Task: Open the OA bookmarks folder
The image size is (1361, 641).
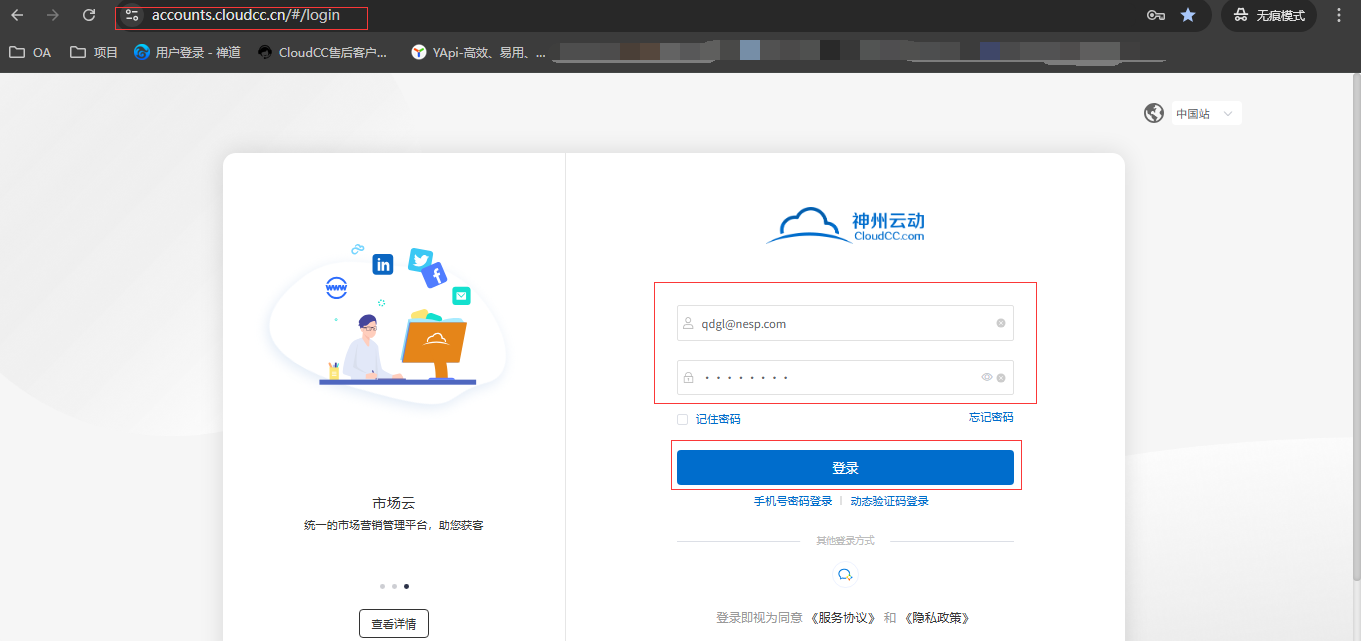Action: pyautogui.click(x=30, y=52)
